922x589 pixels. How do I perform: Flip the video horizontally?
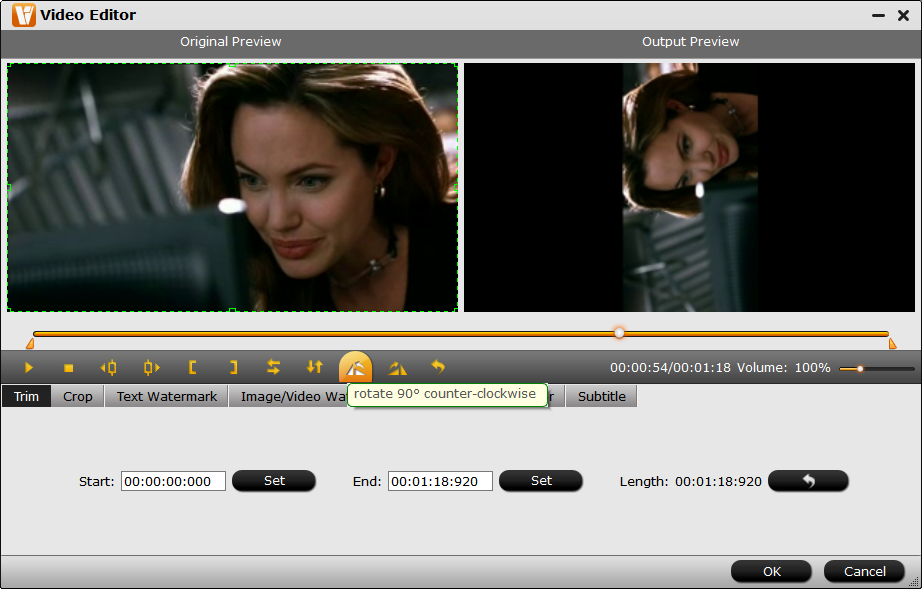273,368
